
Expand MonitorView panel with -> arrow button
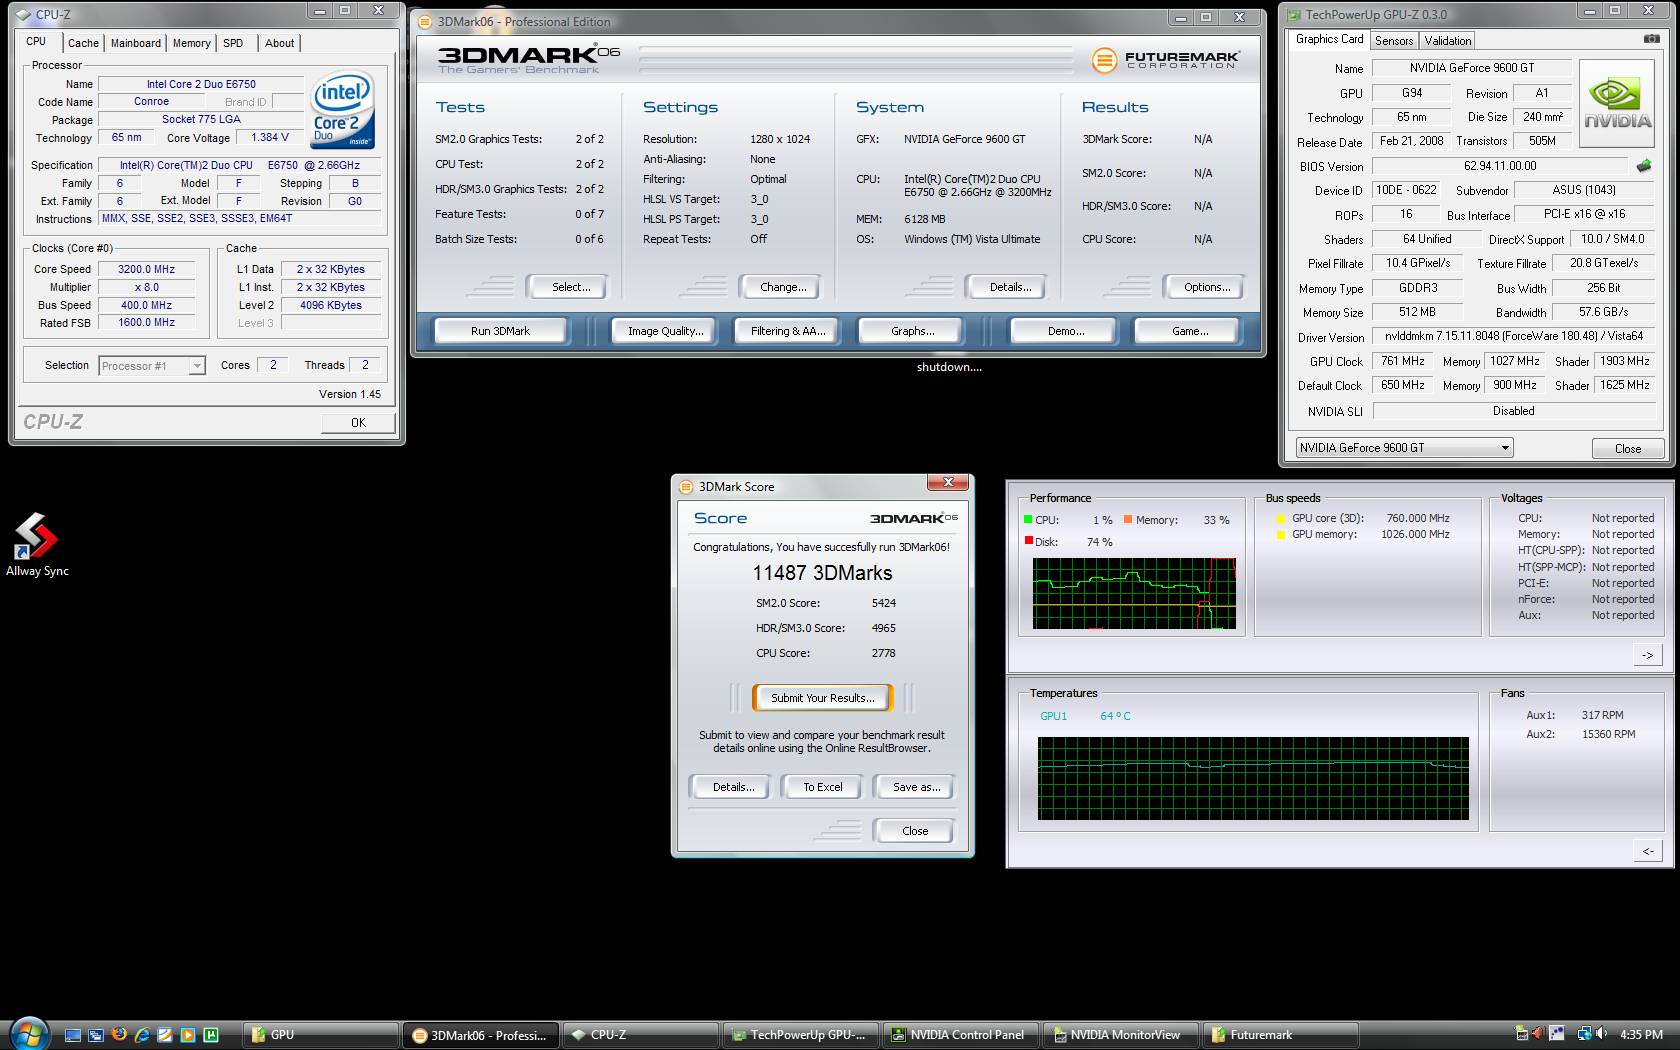point(1647,655)
